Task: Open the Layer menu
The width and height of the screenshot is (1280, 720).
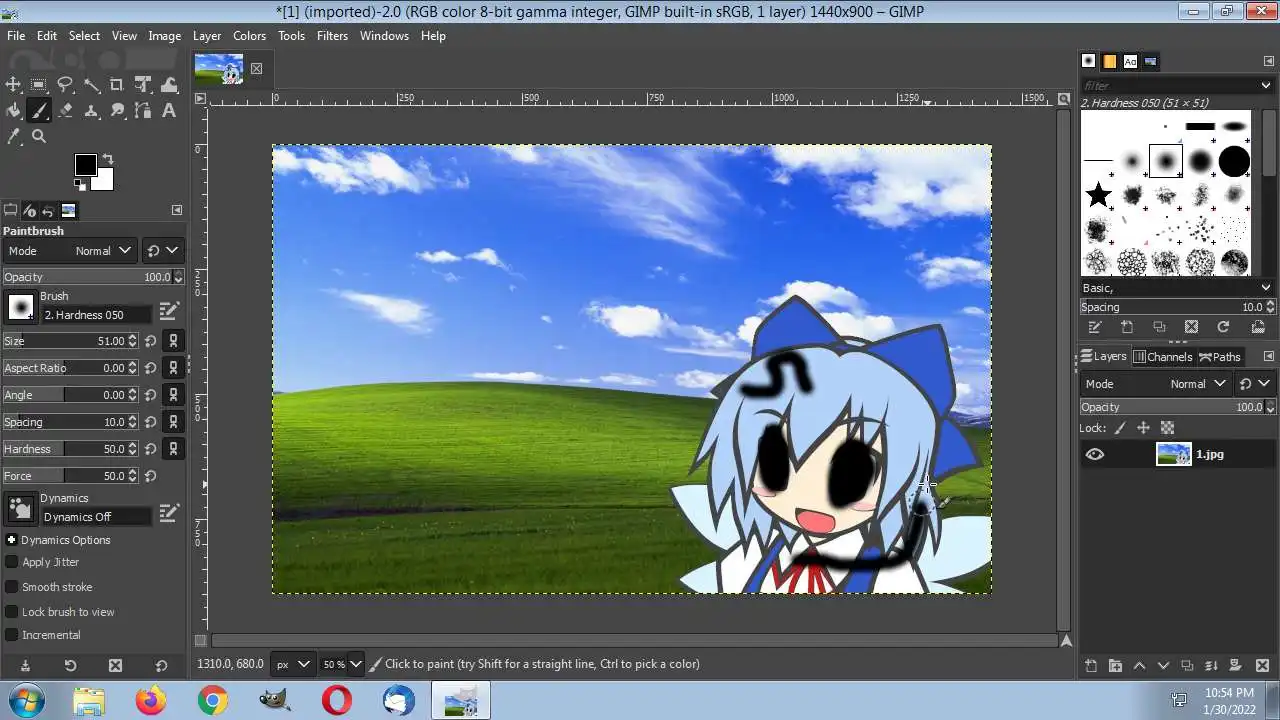Action: coord(207,35)
